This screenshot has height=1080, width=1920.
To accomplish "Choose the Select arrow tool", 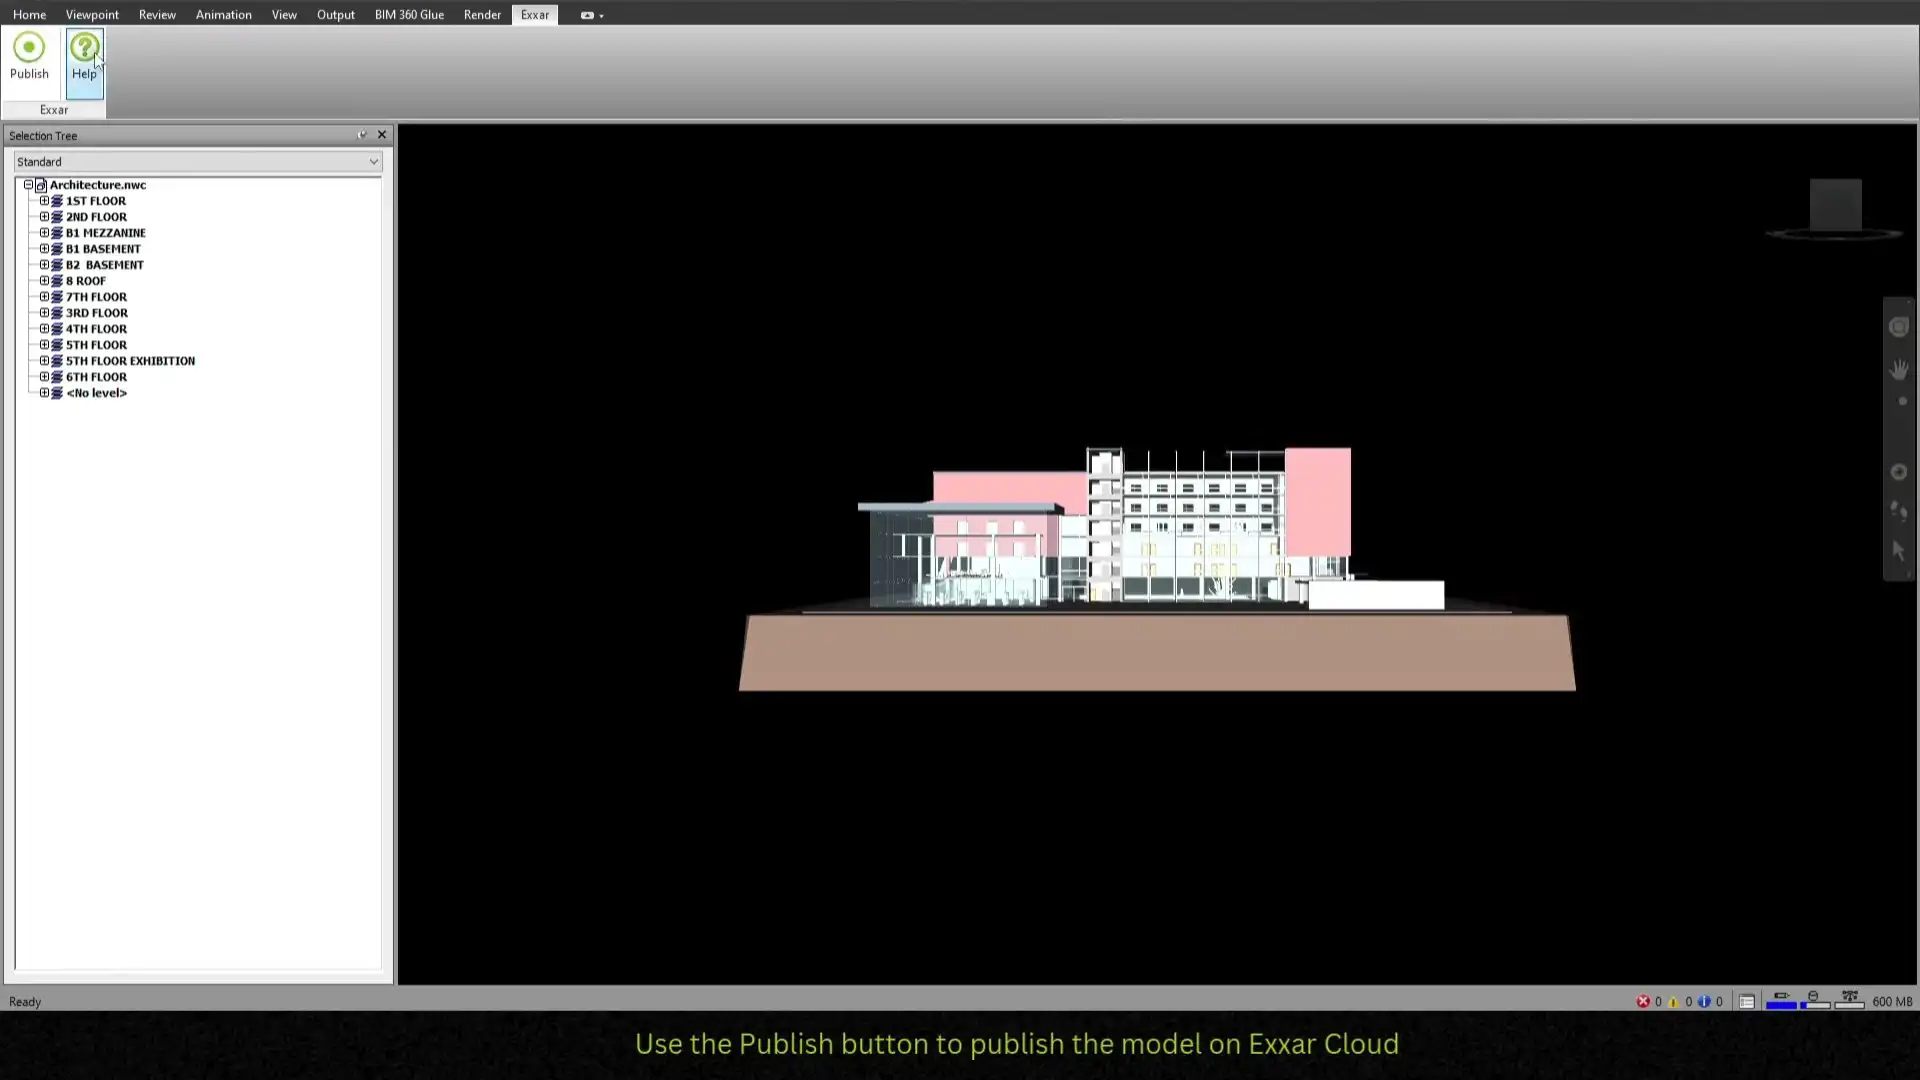I will (1899, 551).
